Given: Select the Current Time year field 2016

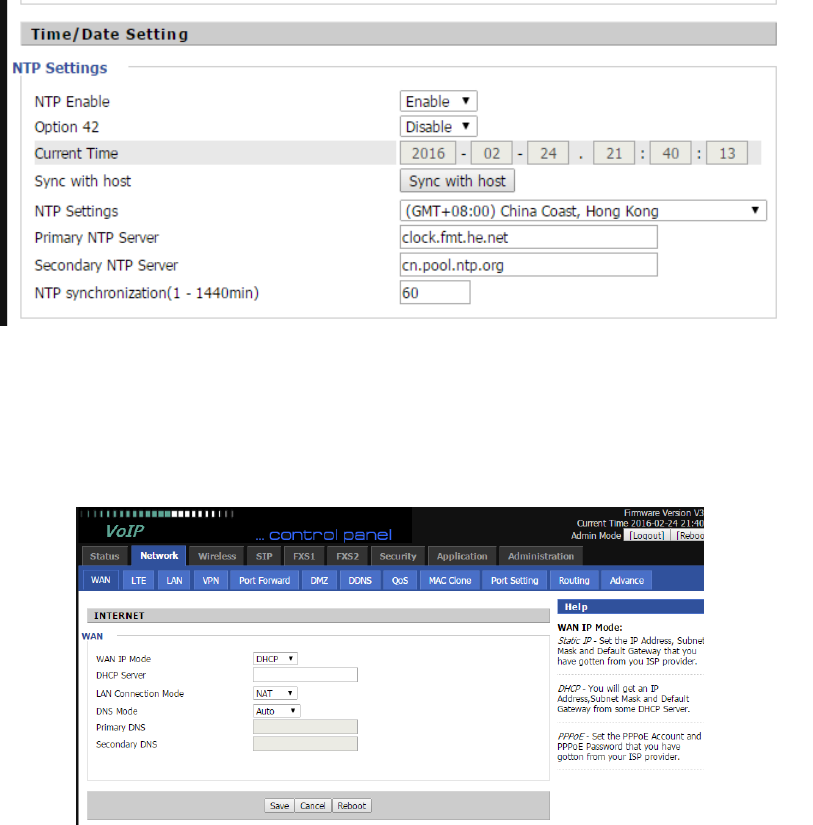Looking at the screenshot, I should [428, 153].
